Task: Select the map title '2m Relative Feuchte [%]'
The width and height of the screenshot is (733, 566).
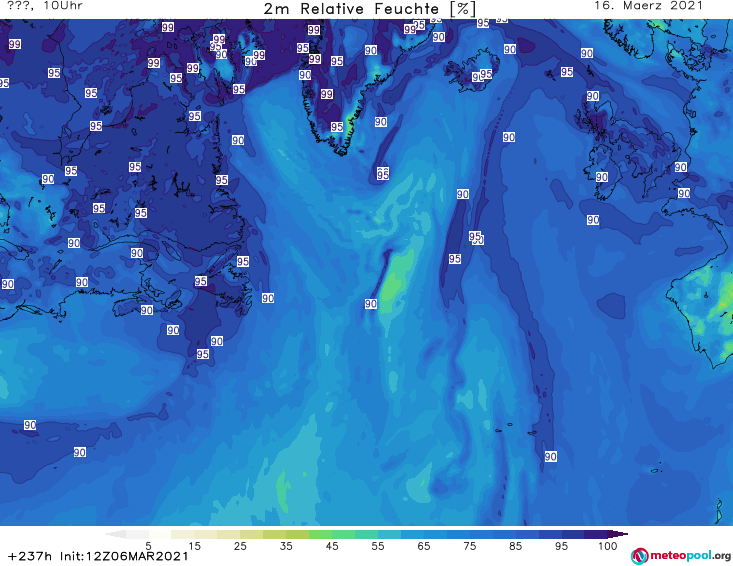Action: (369, 8)
